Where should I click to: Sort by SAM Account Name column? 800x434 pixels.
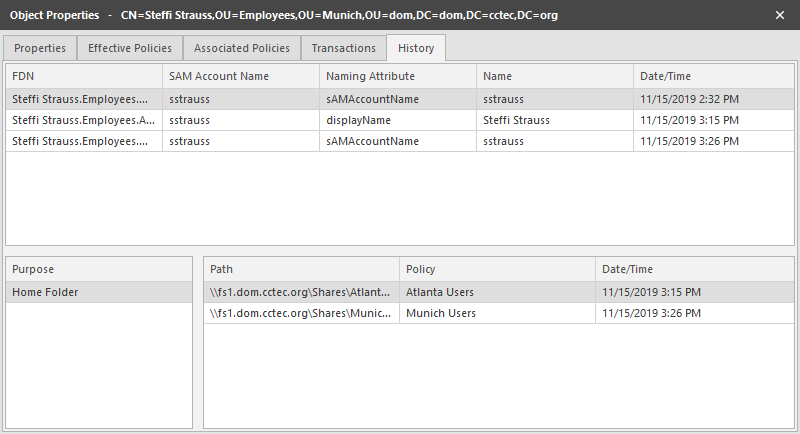tap(240, 76)
